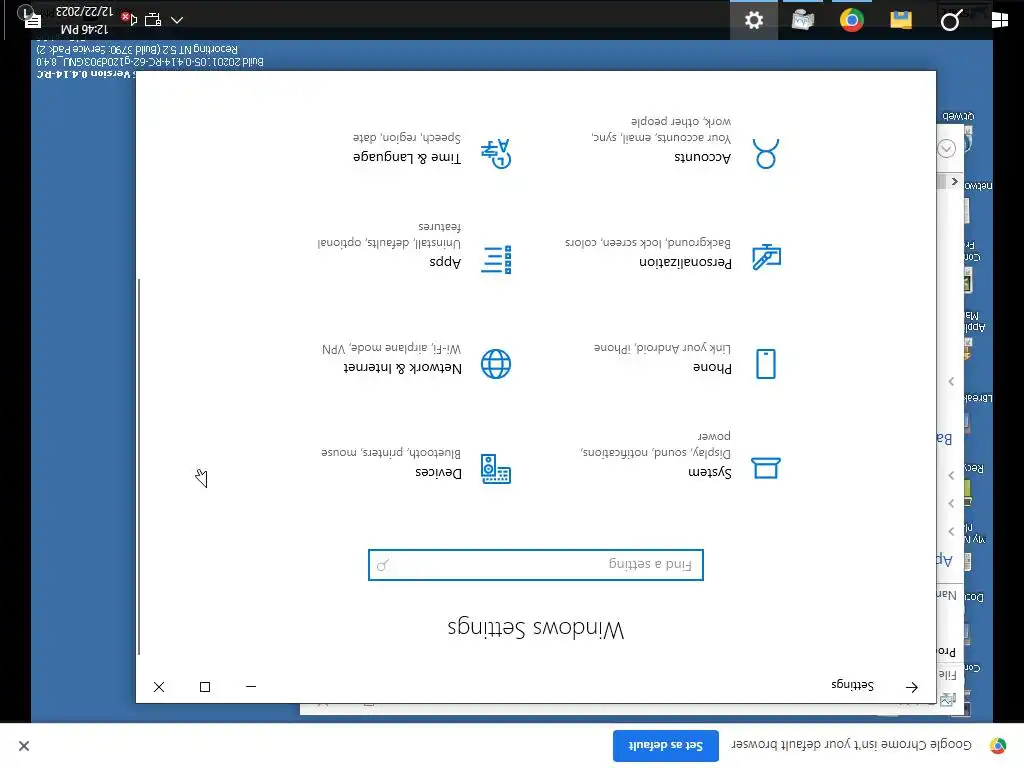This screenshot has width=1024, height=768.
Task: Open the Network & Internet globe icon
Action: point(496,364)
